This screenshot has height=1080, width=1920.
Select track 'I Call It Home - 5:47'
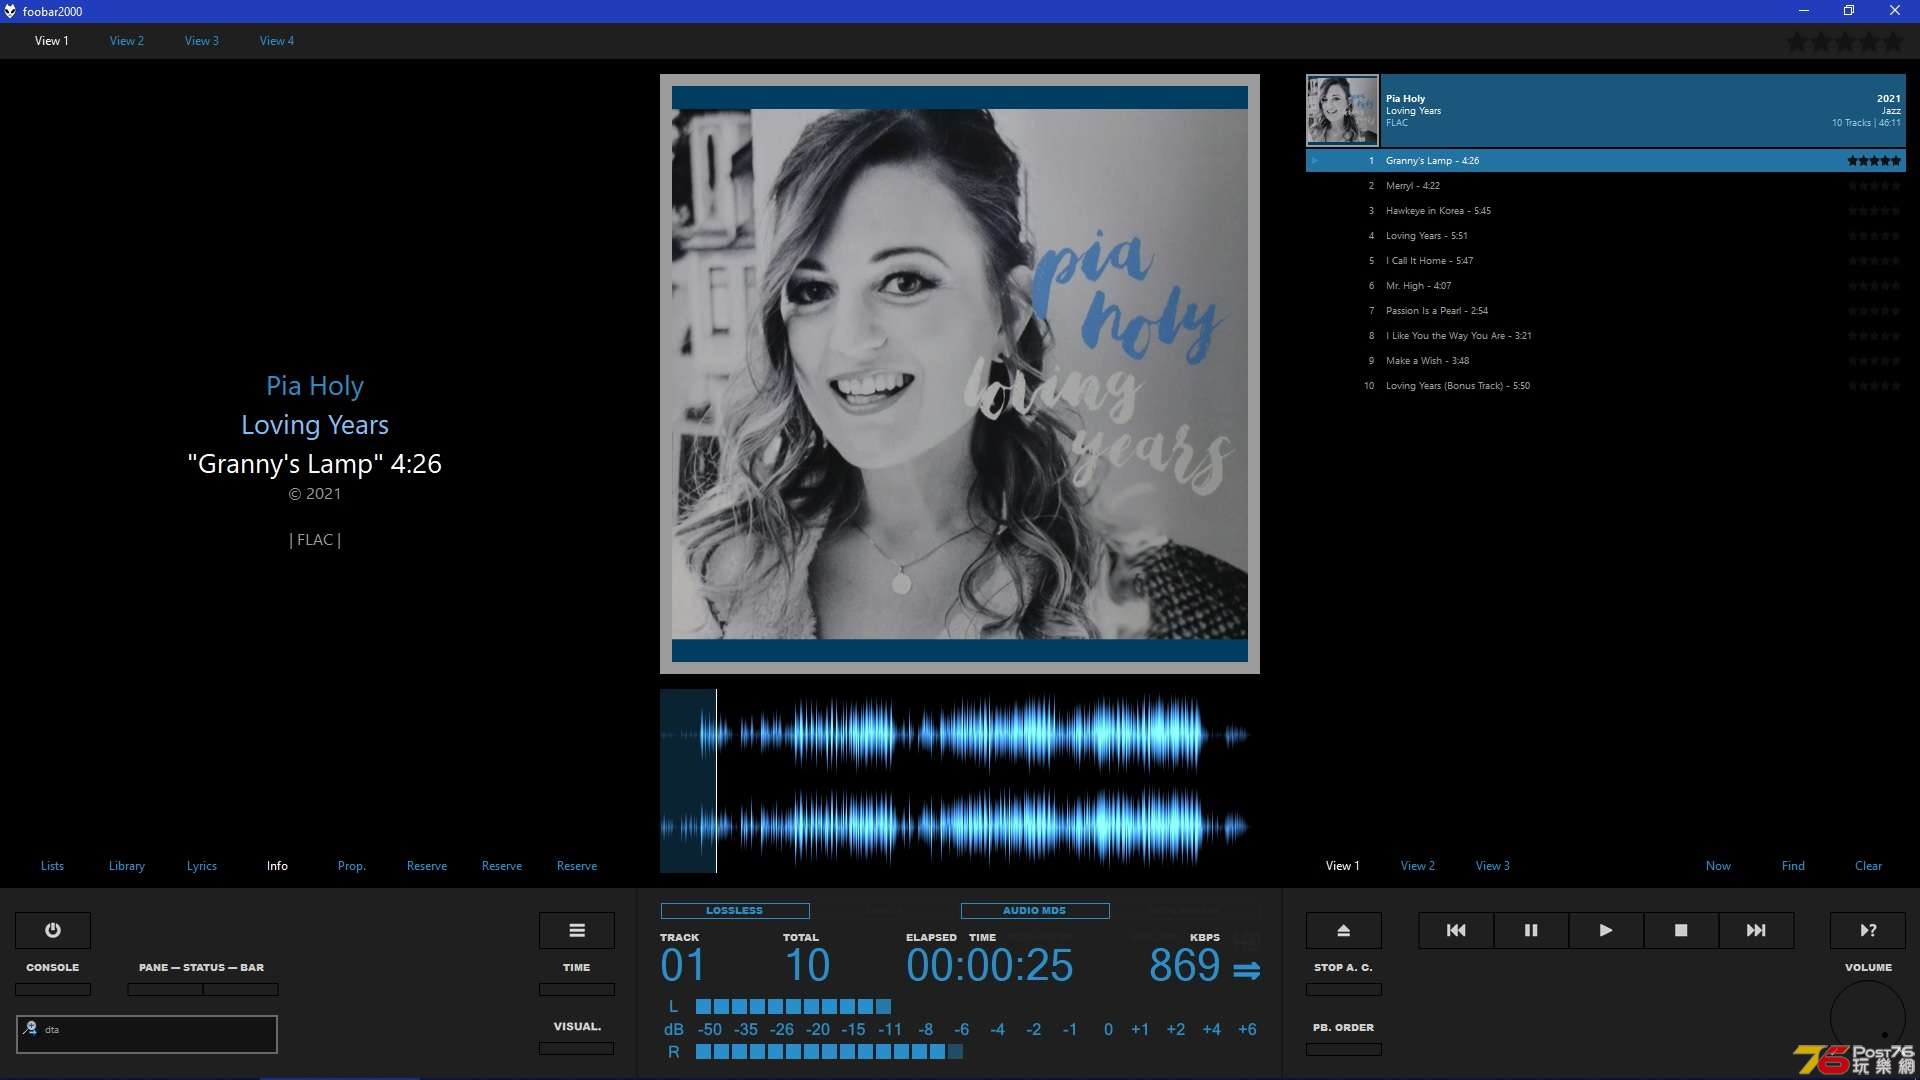pos(1606,261)
